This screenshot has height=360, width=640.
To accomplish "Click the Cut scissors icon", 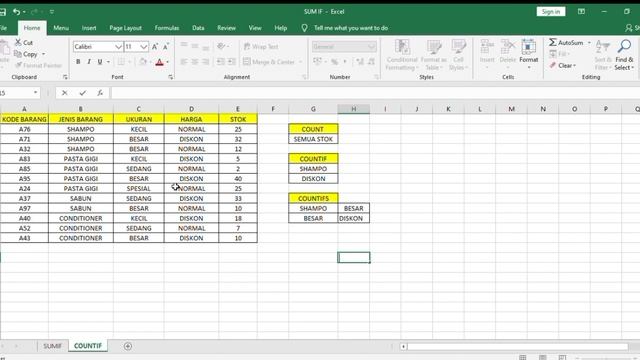I will click(18, 42).
